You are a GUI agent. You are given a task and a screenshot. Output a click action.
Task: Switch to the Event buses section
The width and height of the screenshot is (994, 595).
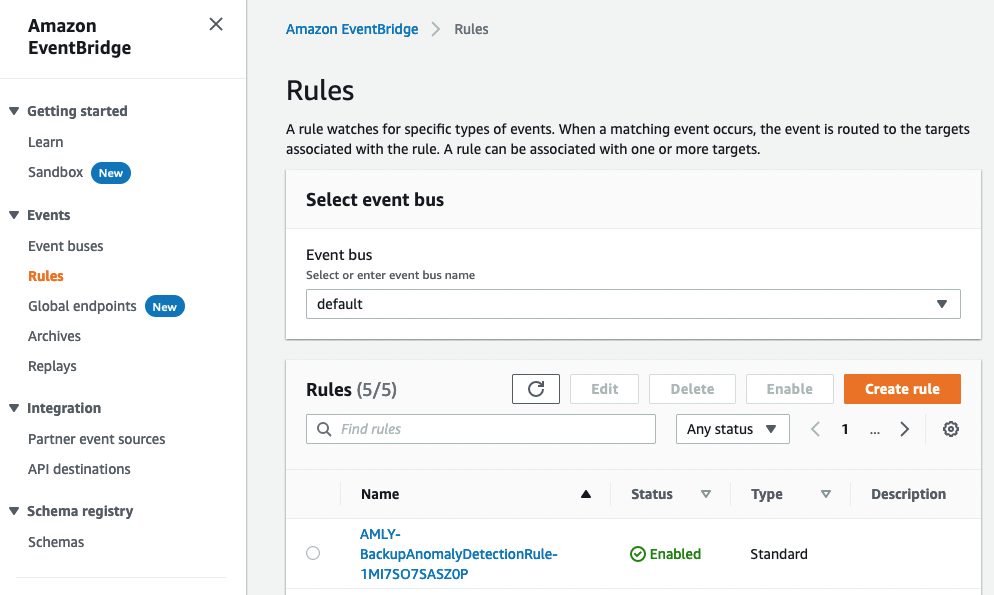coord(65,245)
